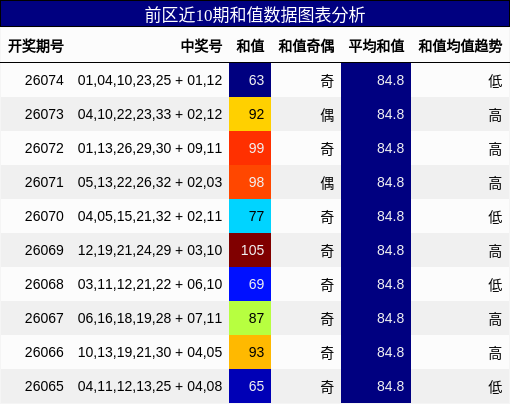
Task: Select issue number 26067
Action: tap(44, 318)
